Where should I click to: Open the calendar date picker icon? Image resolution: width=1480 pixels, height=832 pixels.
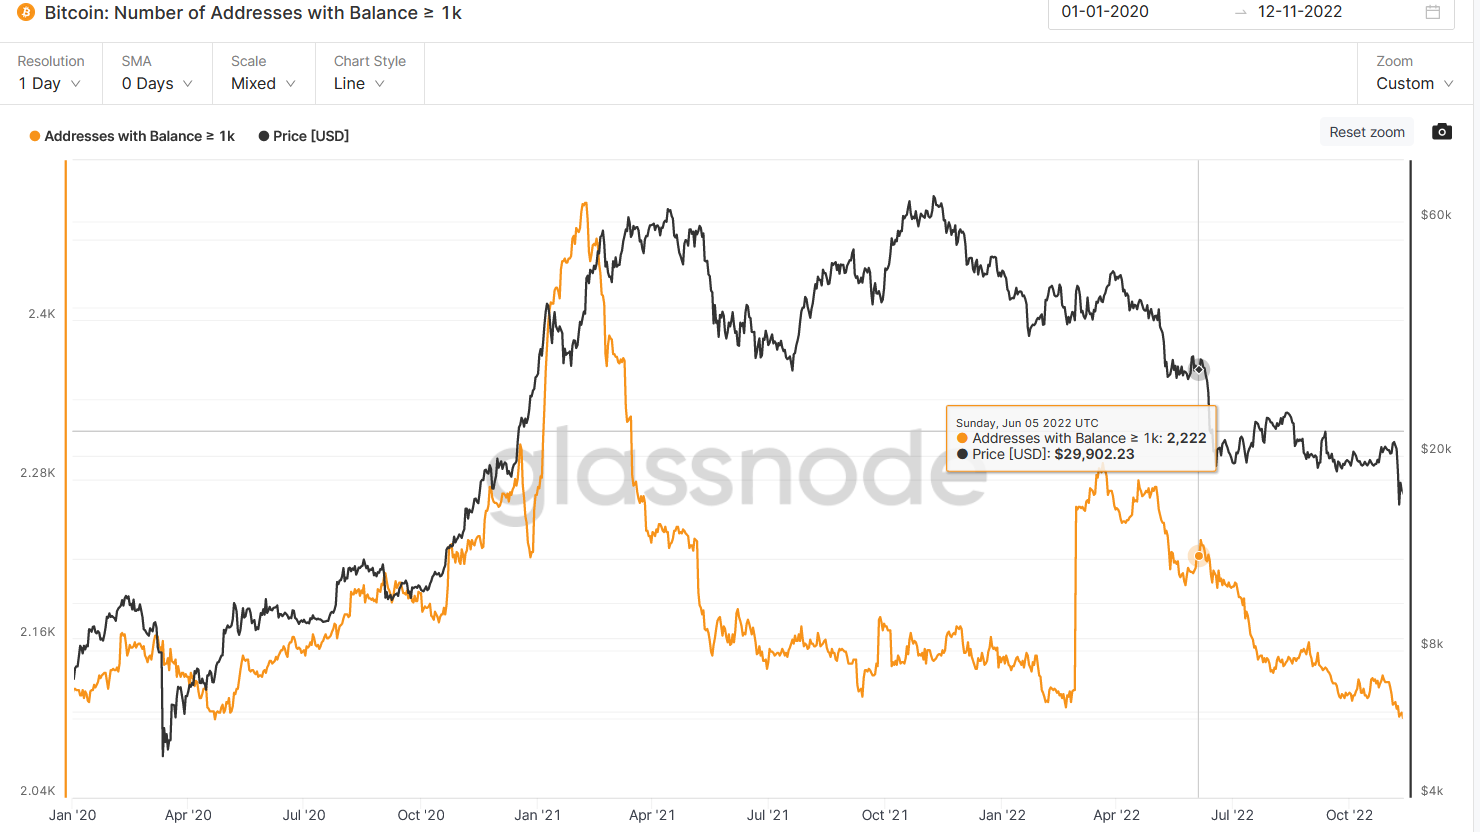pyautogui.click(x=1433, y=12)
